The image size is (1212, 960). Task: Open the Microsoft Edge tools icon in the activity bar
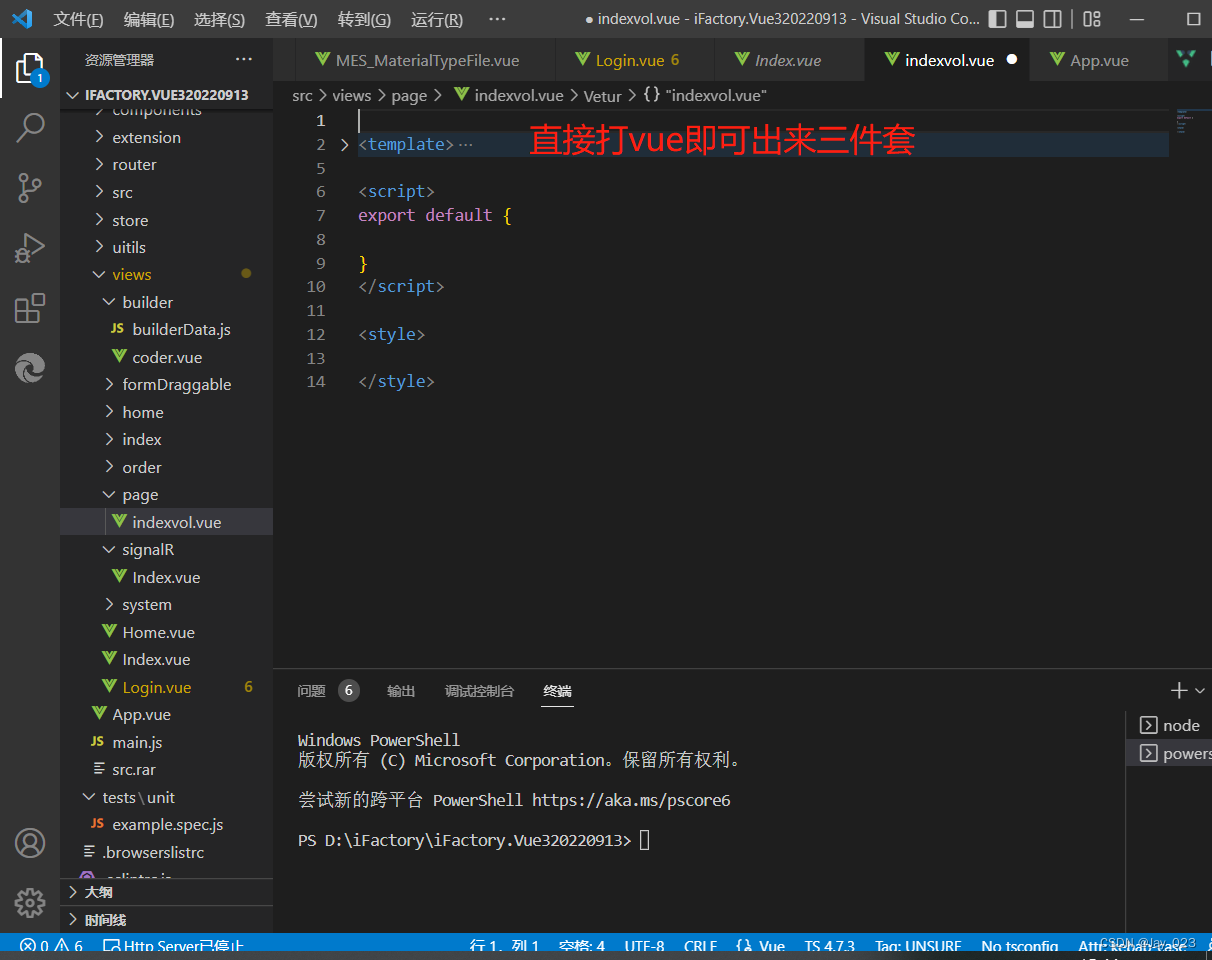click(30, 369)
